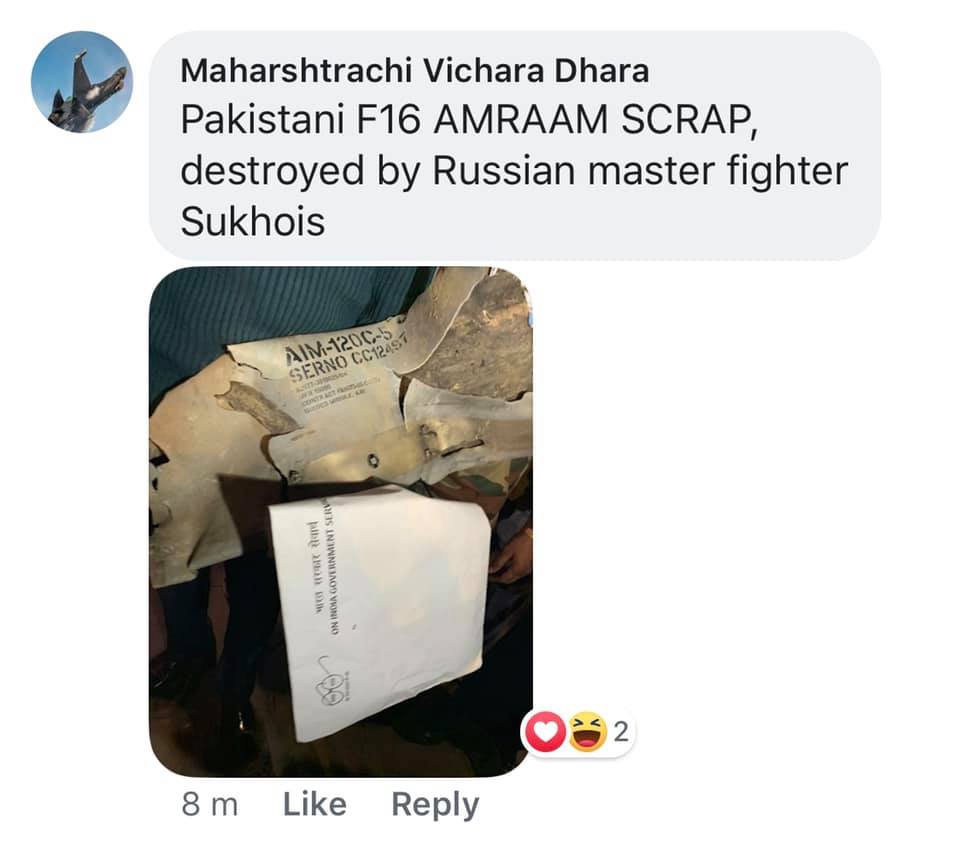The height and width of the screenshot is (846, 960).
Task: Click the laughing haha reaction icon
Action: (587, 732)
